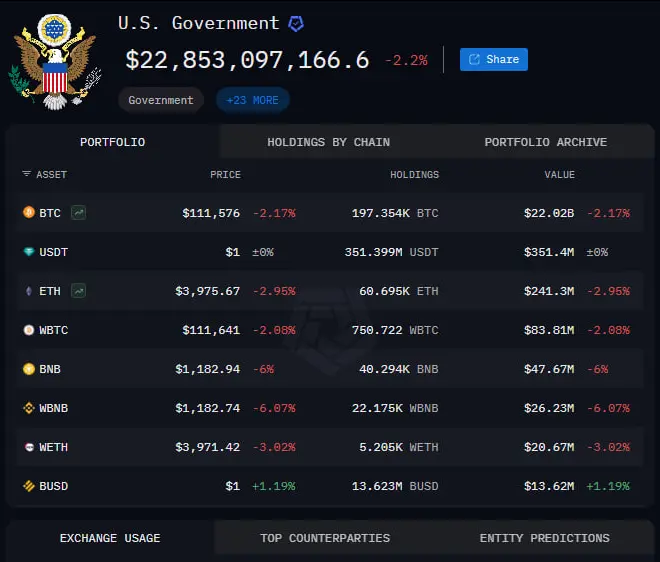
Task: Click the Share button
Action: pos(494,59)
